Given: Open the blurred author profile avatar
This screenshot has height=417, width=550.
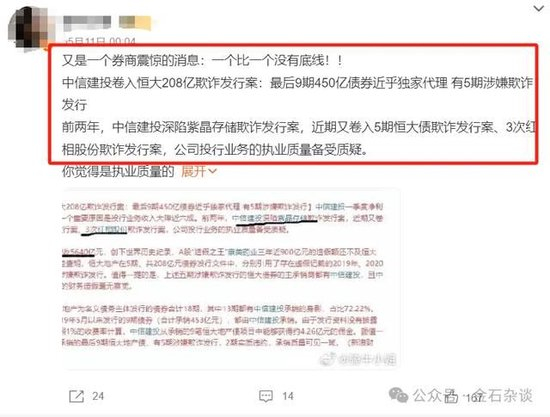Looking at the screenshot, I should pos(27,28).
